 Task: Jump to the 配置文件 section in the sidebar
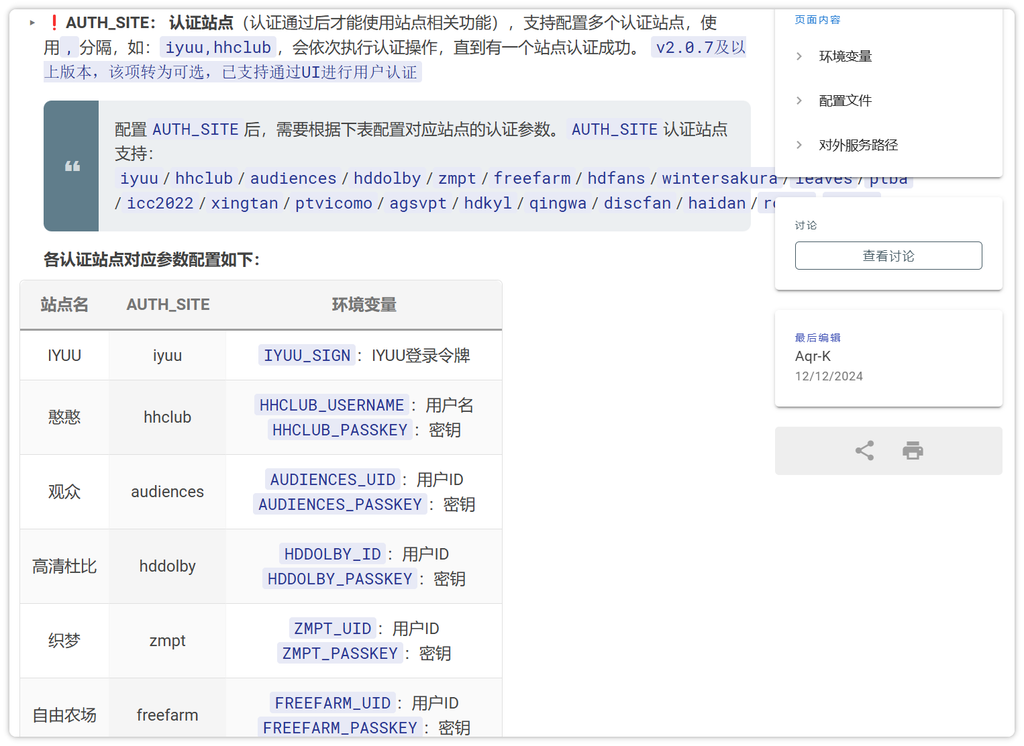(x=845, y=101)
